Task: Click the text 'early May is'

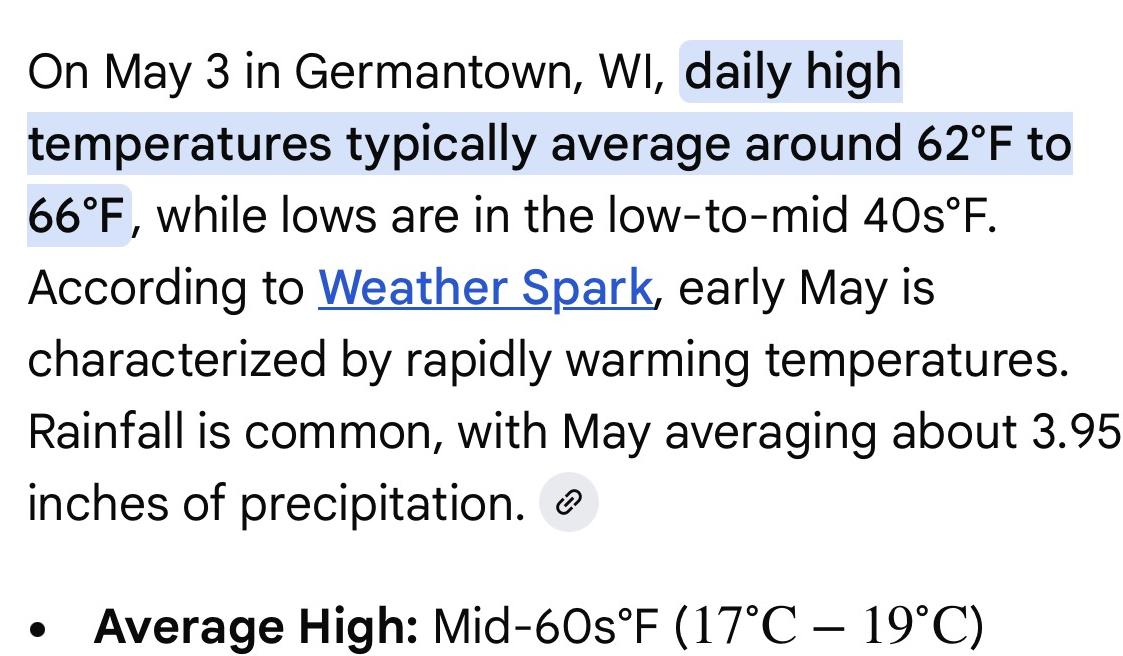Action: click(x=806, y=289)
